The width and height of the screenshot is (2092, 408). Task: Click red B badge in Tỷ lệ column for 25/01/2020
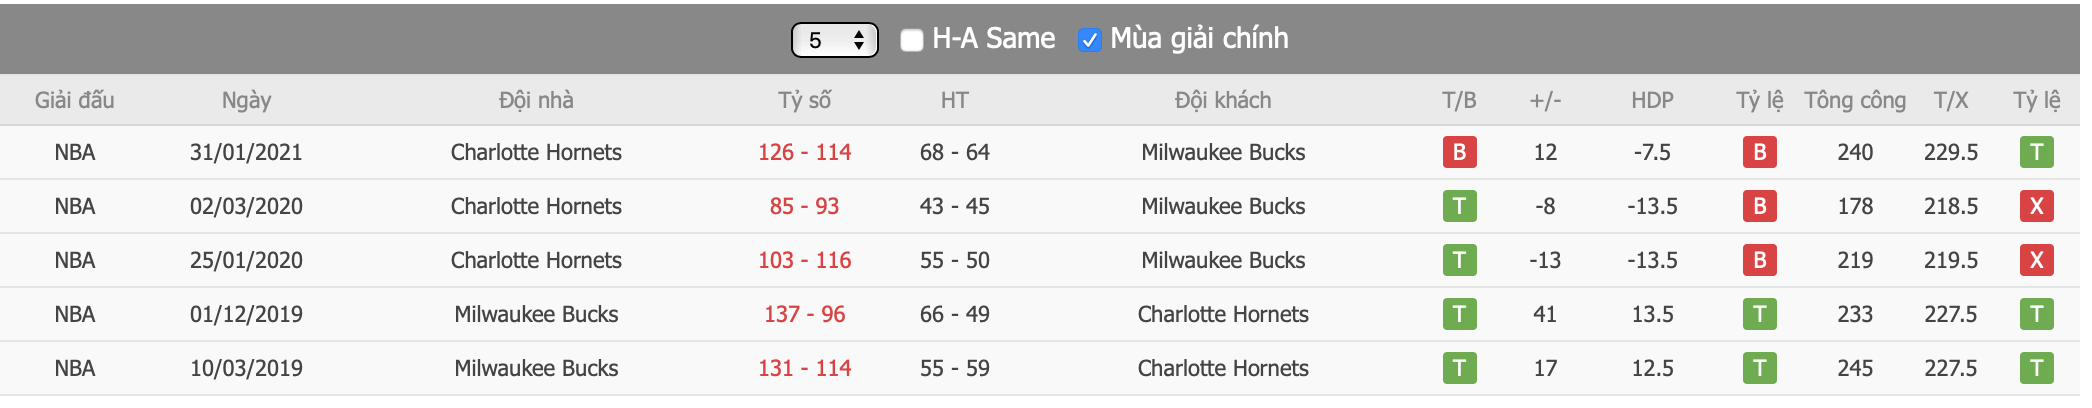tap(1759, 260)
